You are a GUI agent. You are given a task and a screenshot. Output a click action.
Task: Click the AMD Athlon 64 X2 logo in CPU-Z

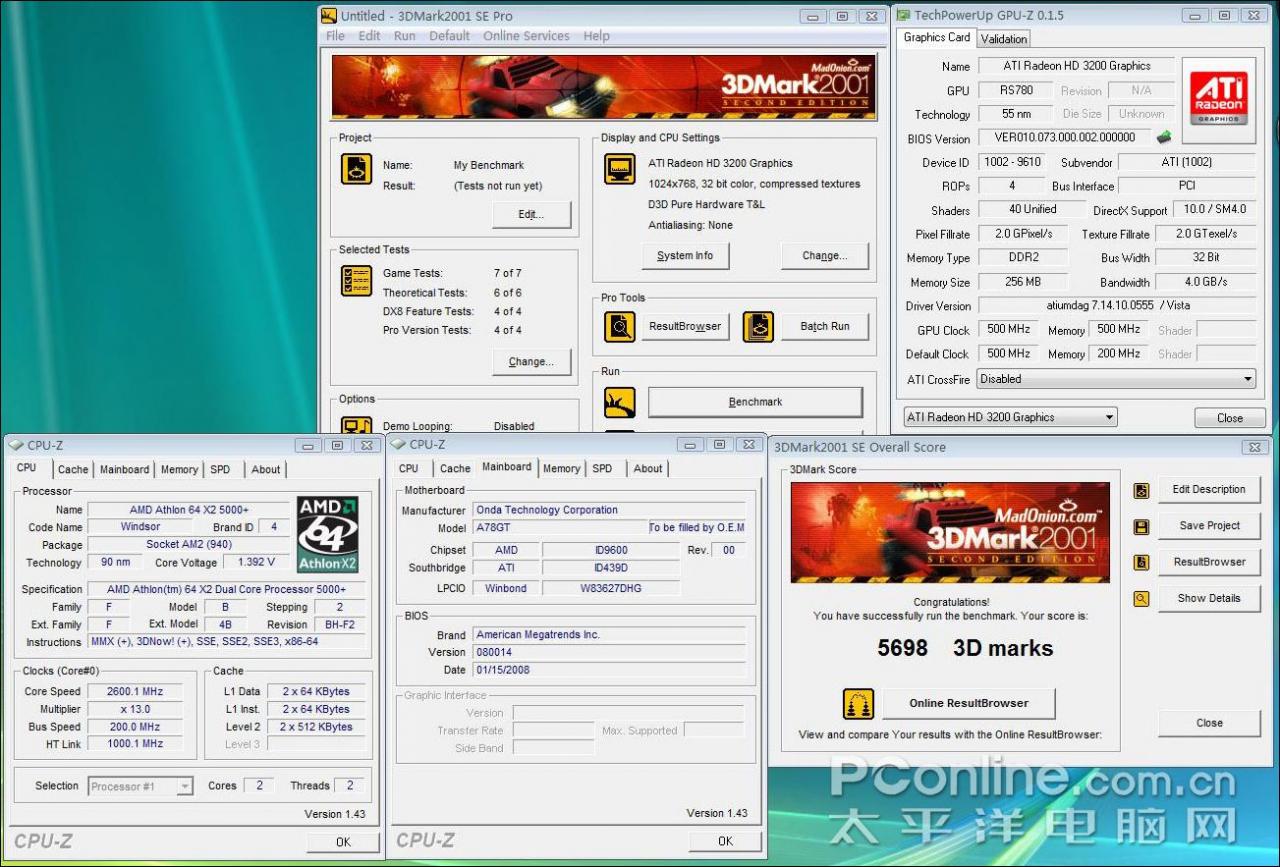(x=328, y=535)
